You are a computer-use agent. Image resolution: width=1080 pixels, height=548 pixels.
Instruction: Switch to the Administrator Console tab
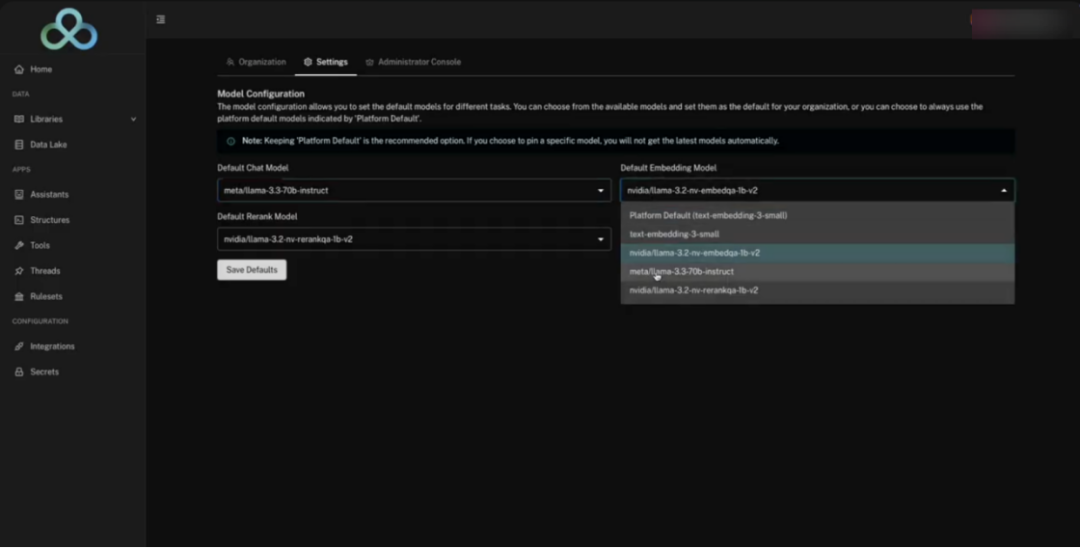413,62
